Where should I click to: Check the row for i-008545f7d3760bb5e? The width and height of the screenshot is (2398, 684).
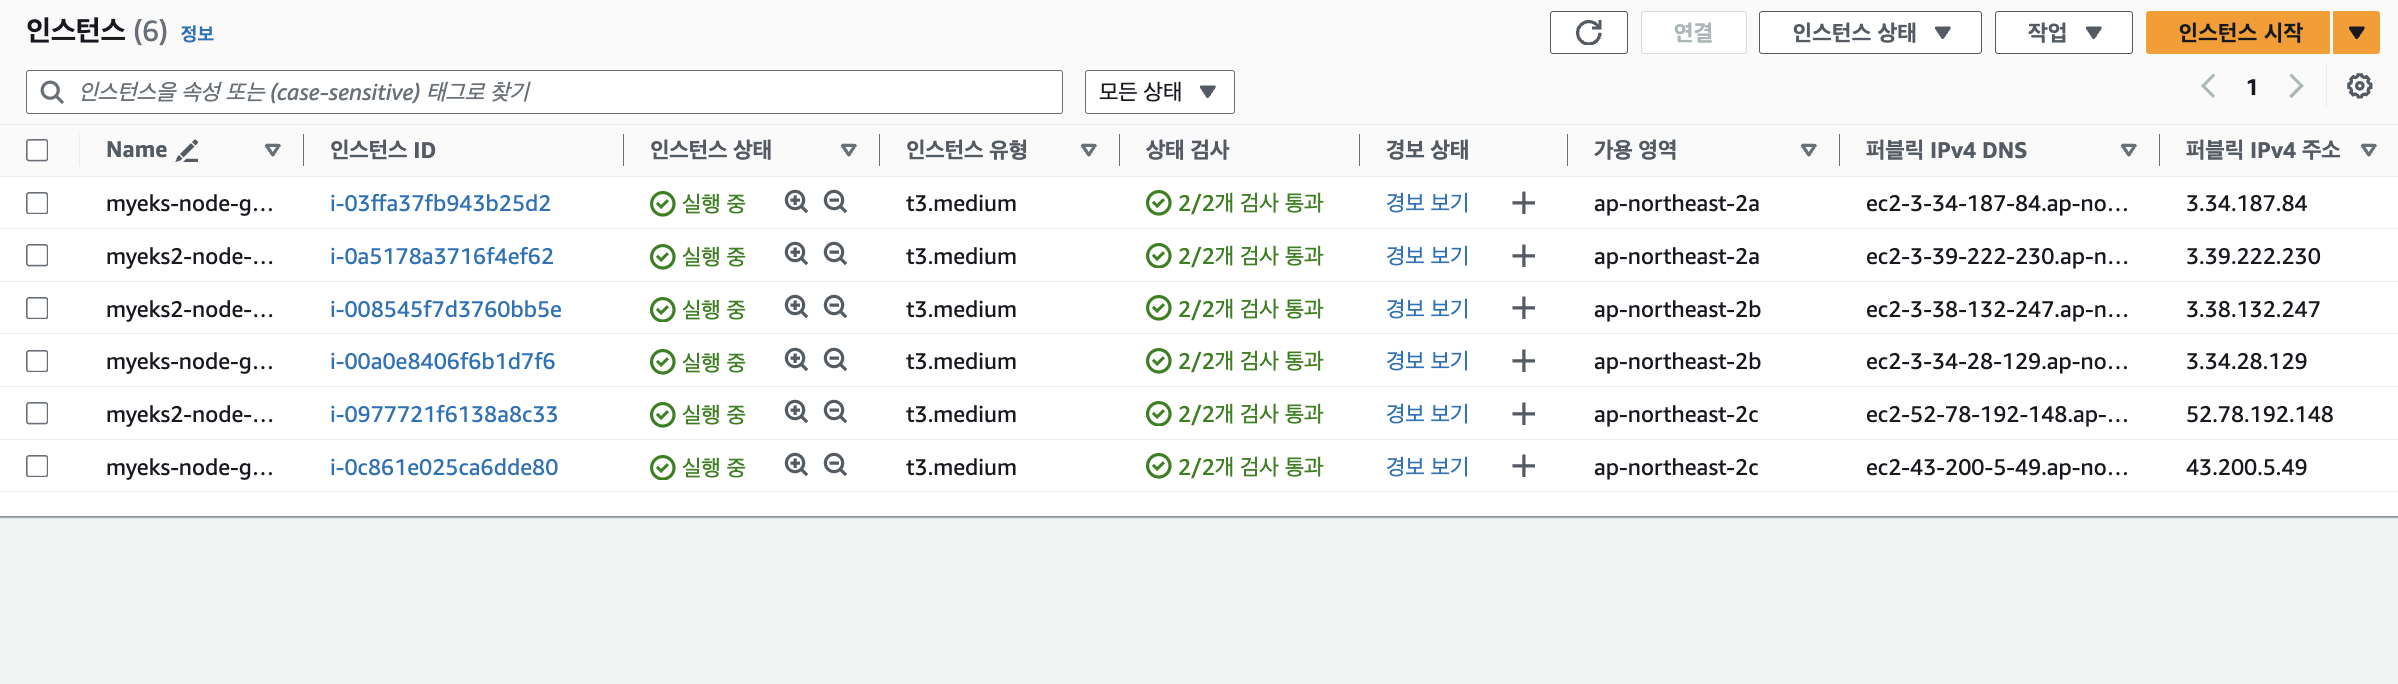pos(37,308)
